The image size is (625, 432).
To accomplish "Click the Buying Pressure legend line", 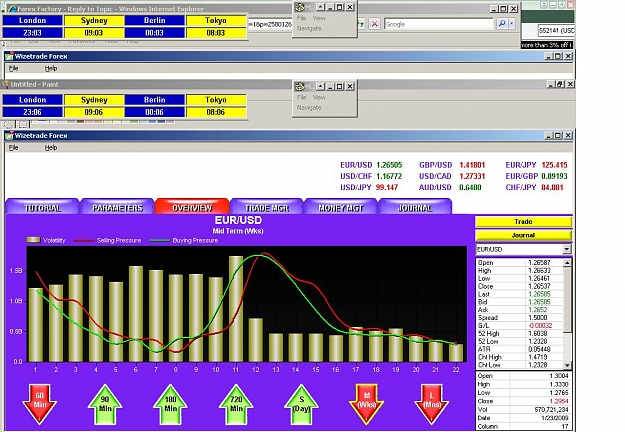I will point(159,240).
